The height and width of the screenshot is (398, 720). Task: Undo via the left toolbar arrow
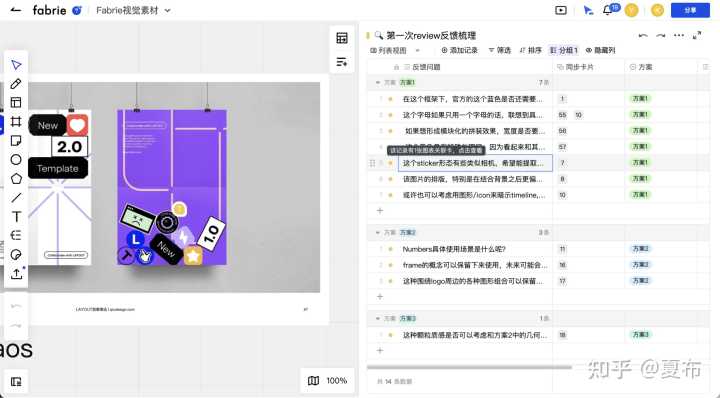(x=16, y=306)
